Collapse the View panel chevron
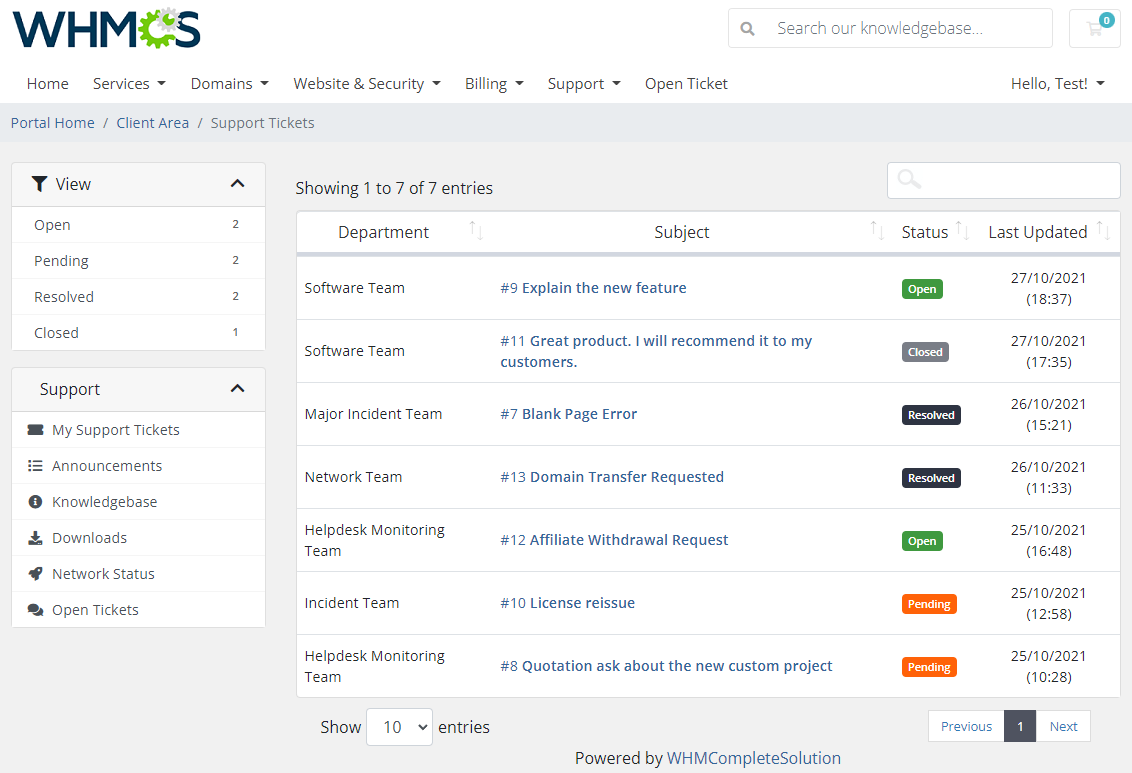Screen dimensions: 1132x773 tap(238, 184)
